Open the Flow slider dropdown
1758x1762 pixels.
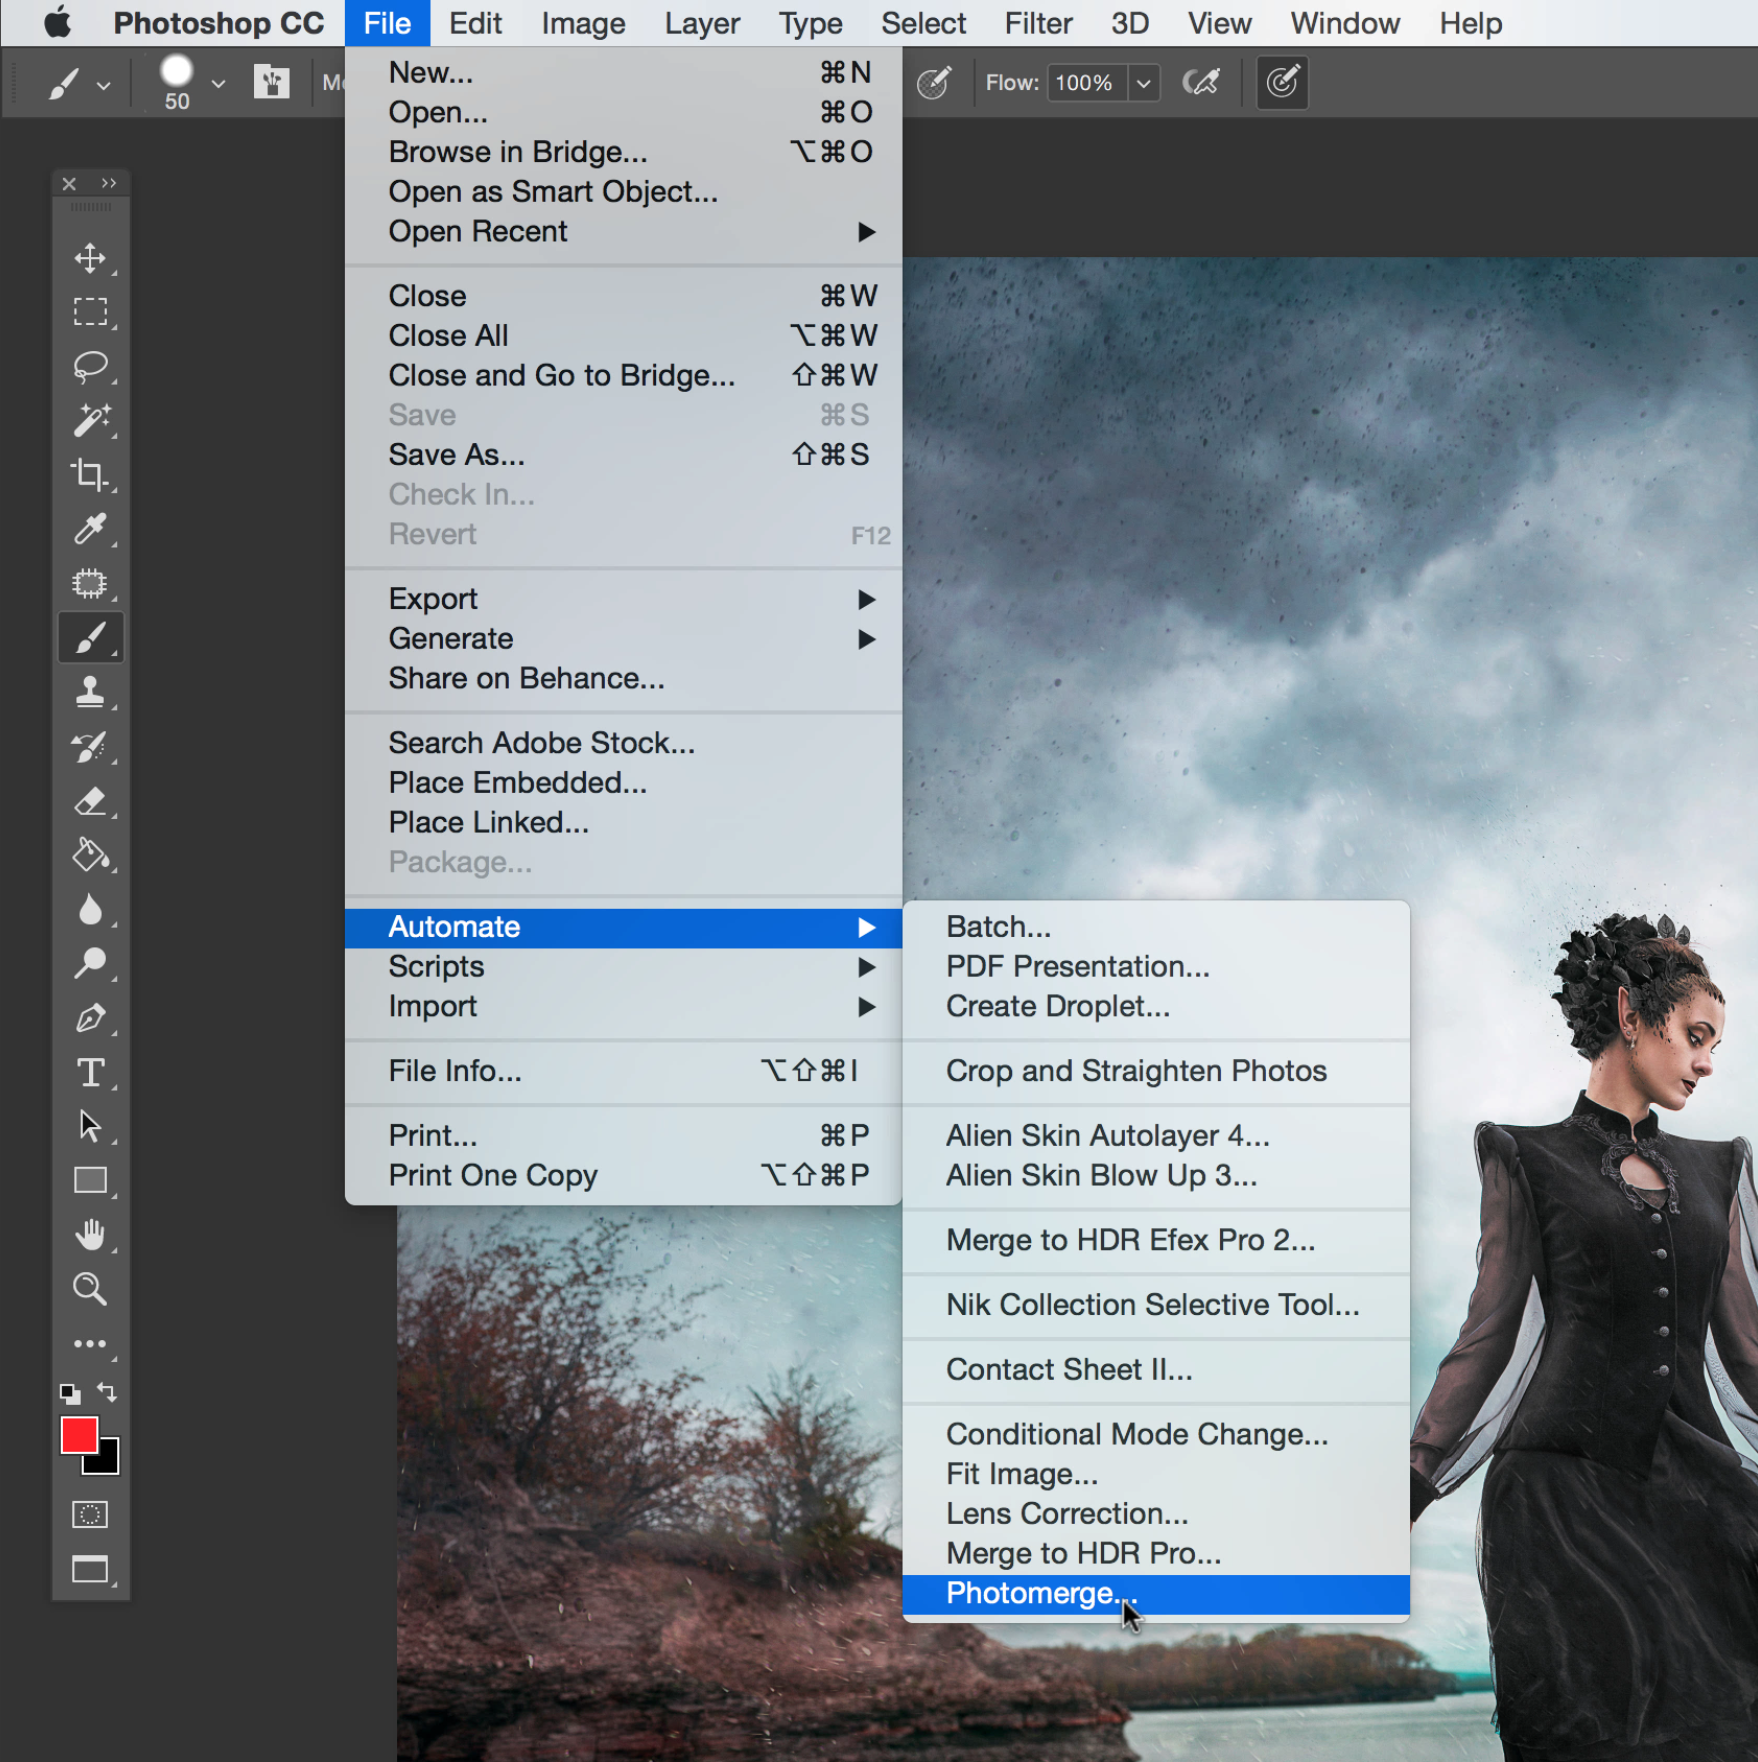[1144, 83]
